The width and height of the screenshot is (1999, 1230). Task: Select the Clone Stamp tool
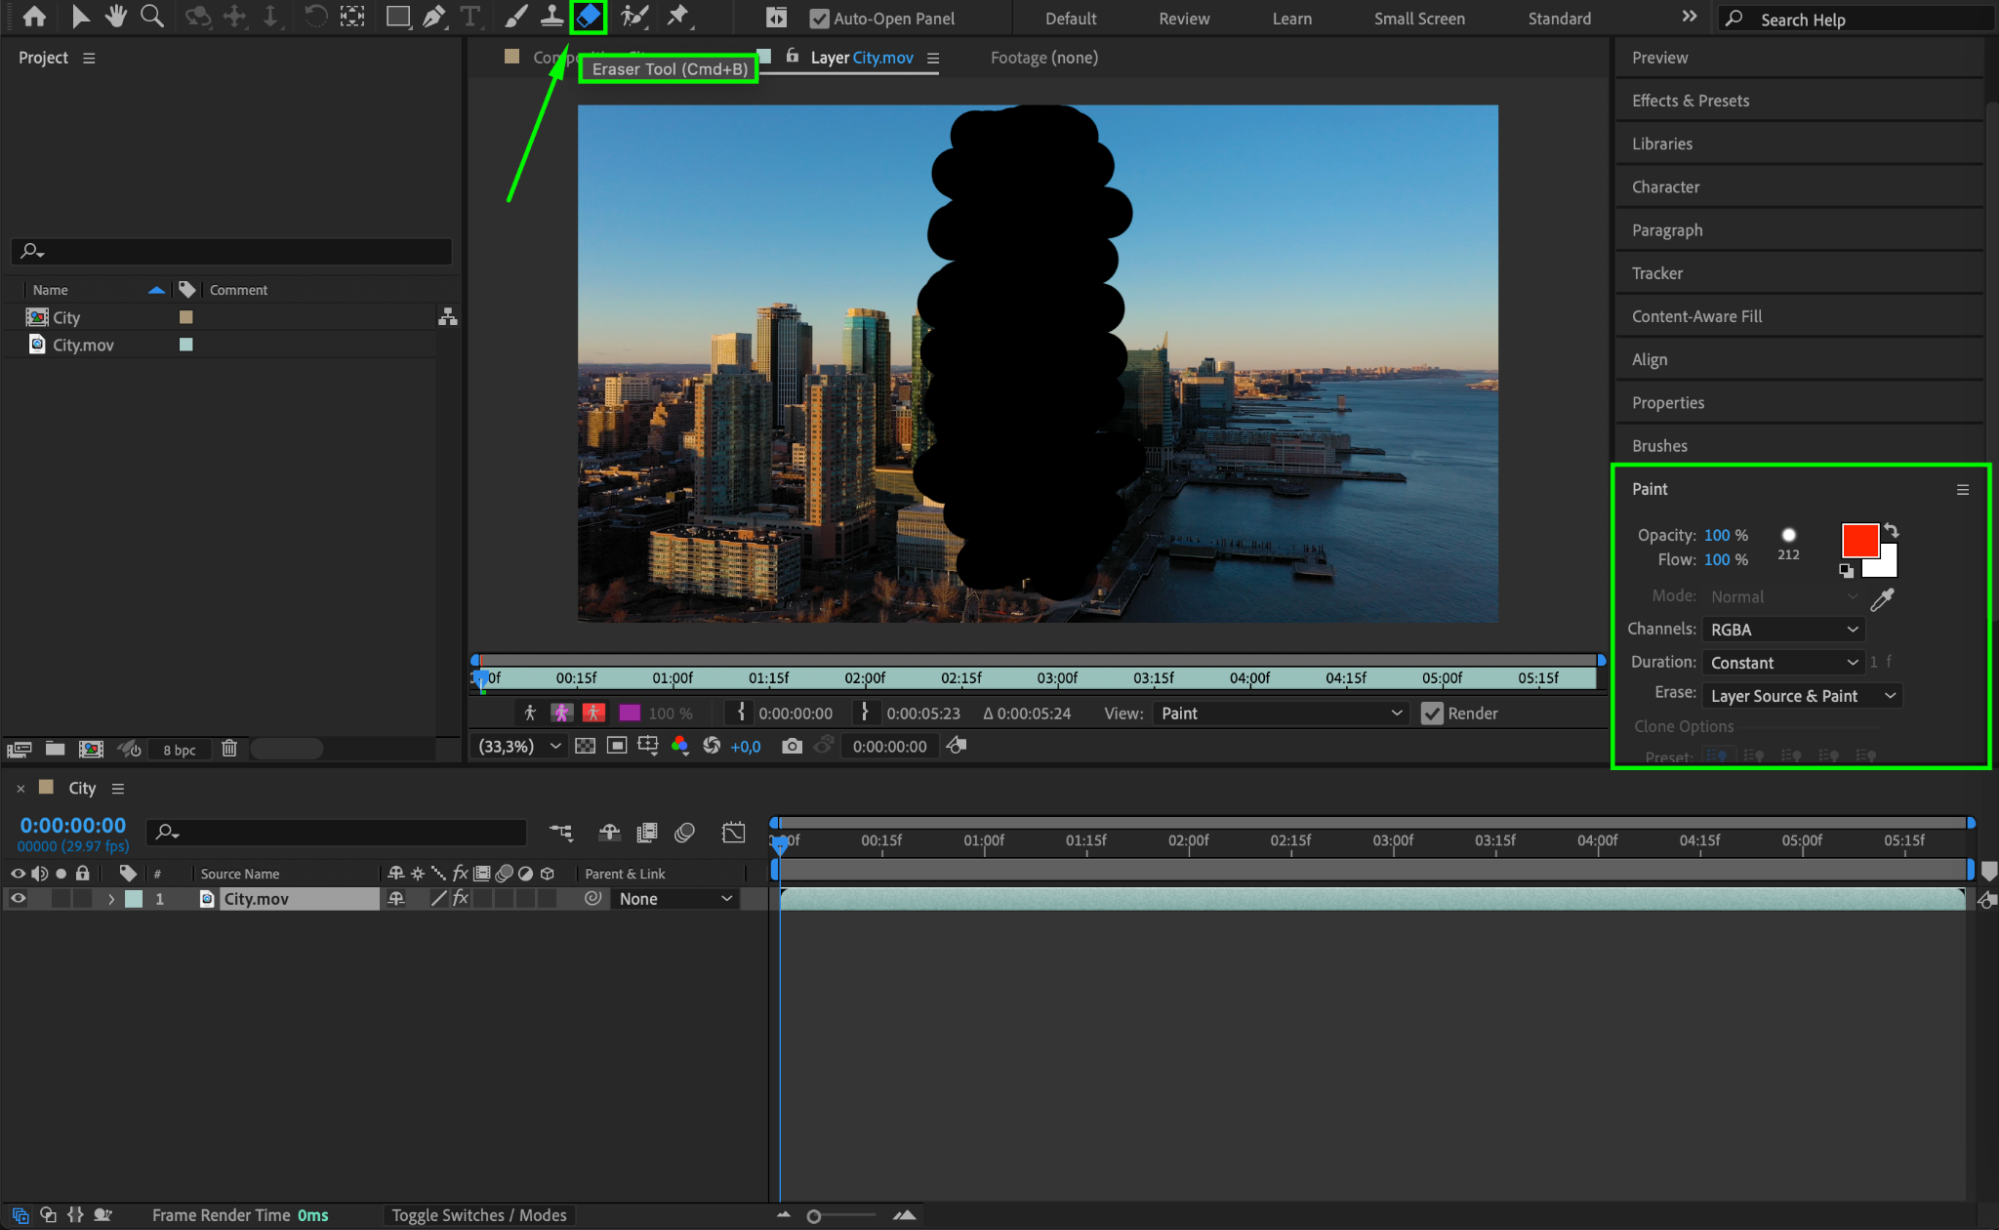tap(551, 16)
